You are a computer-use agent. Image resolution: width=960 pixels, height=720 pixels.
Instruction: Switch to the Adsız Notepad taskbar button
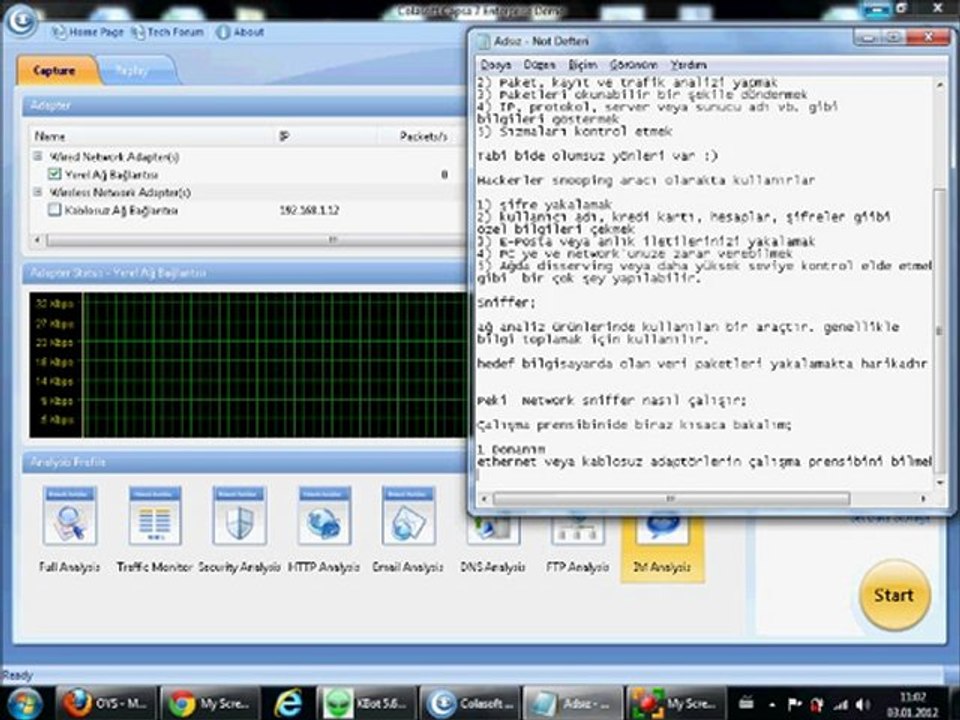pos(572,703)
